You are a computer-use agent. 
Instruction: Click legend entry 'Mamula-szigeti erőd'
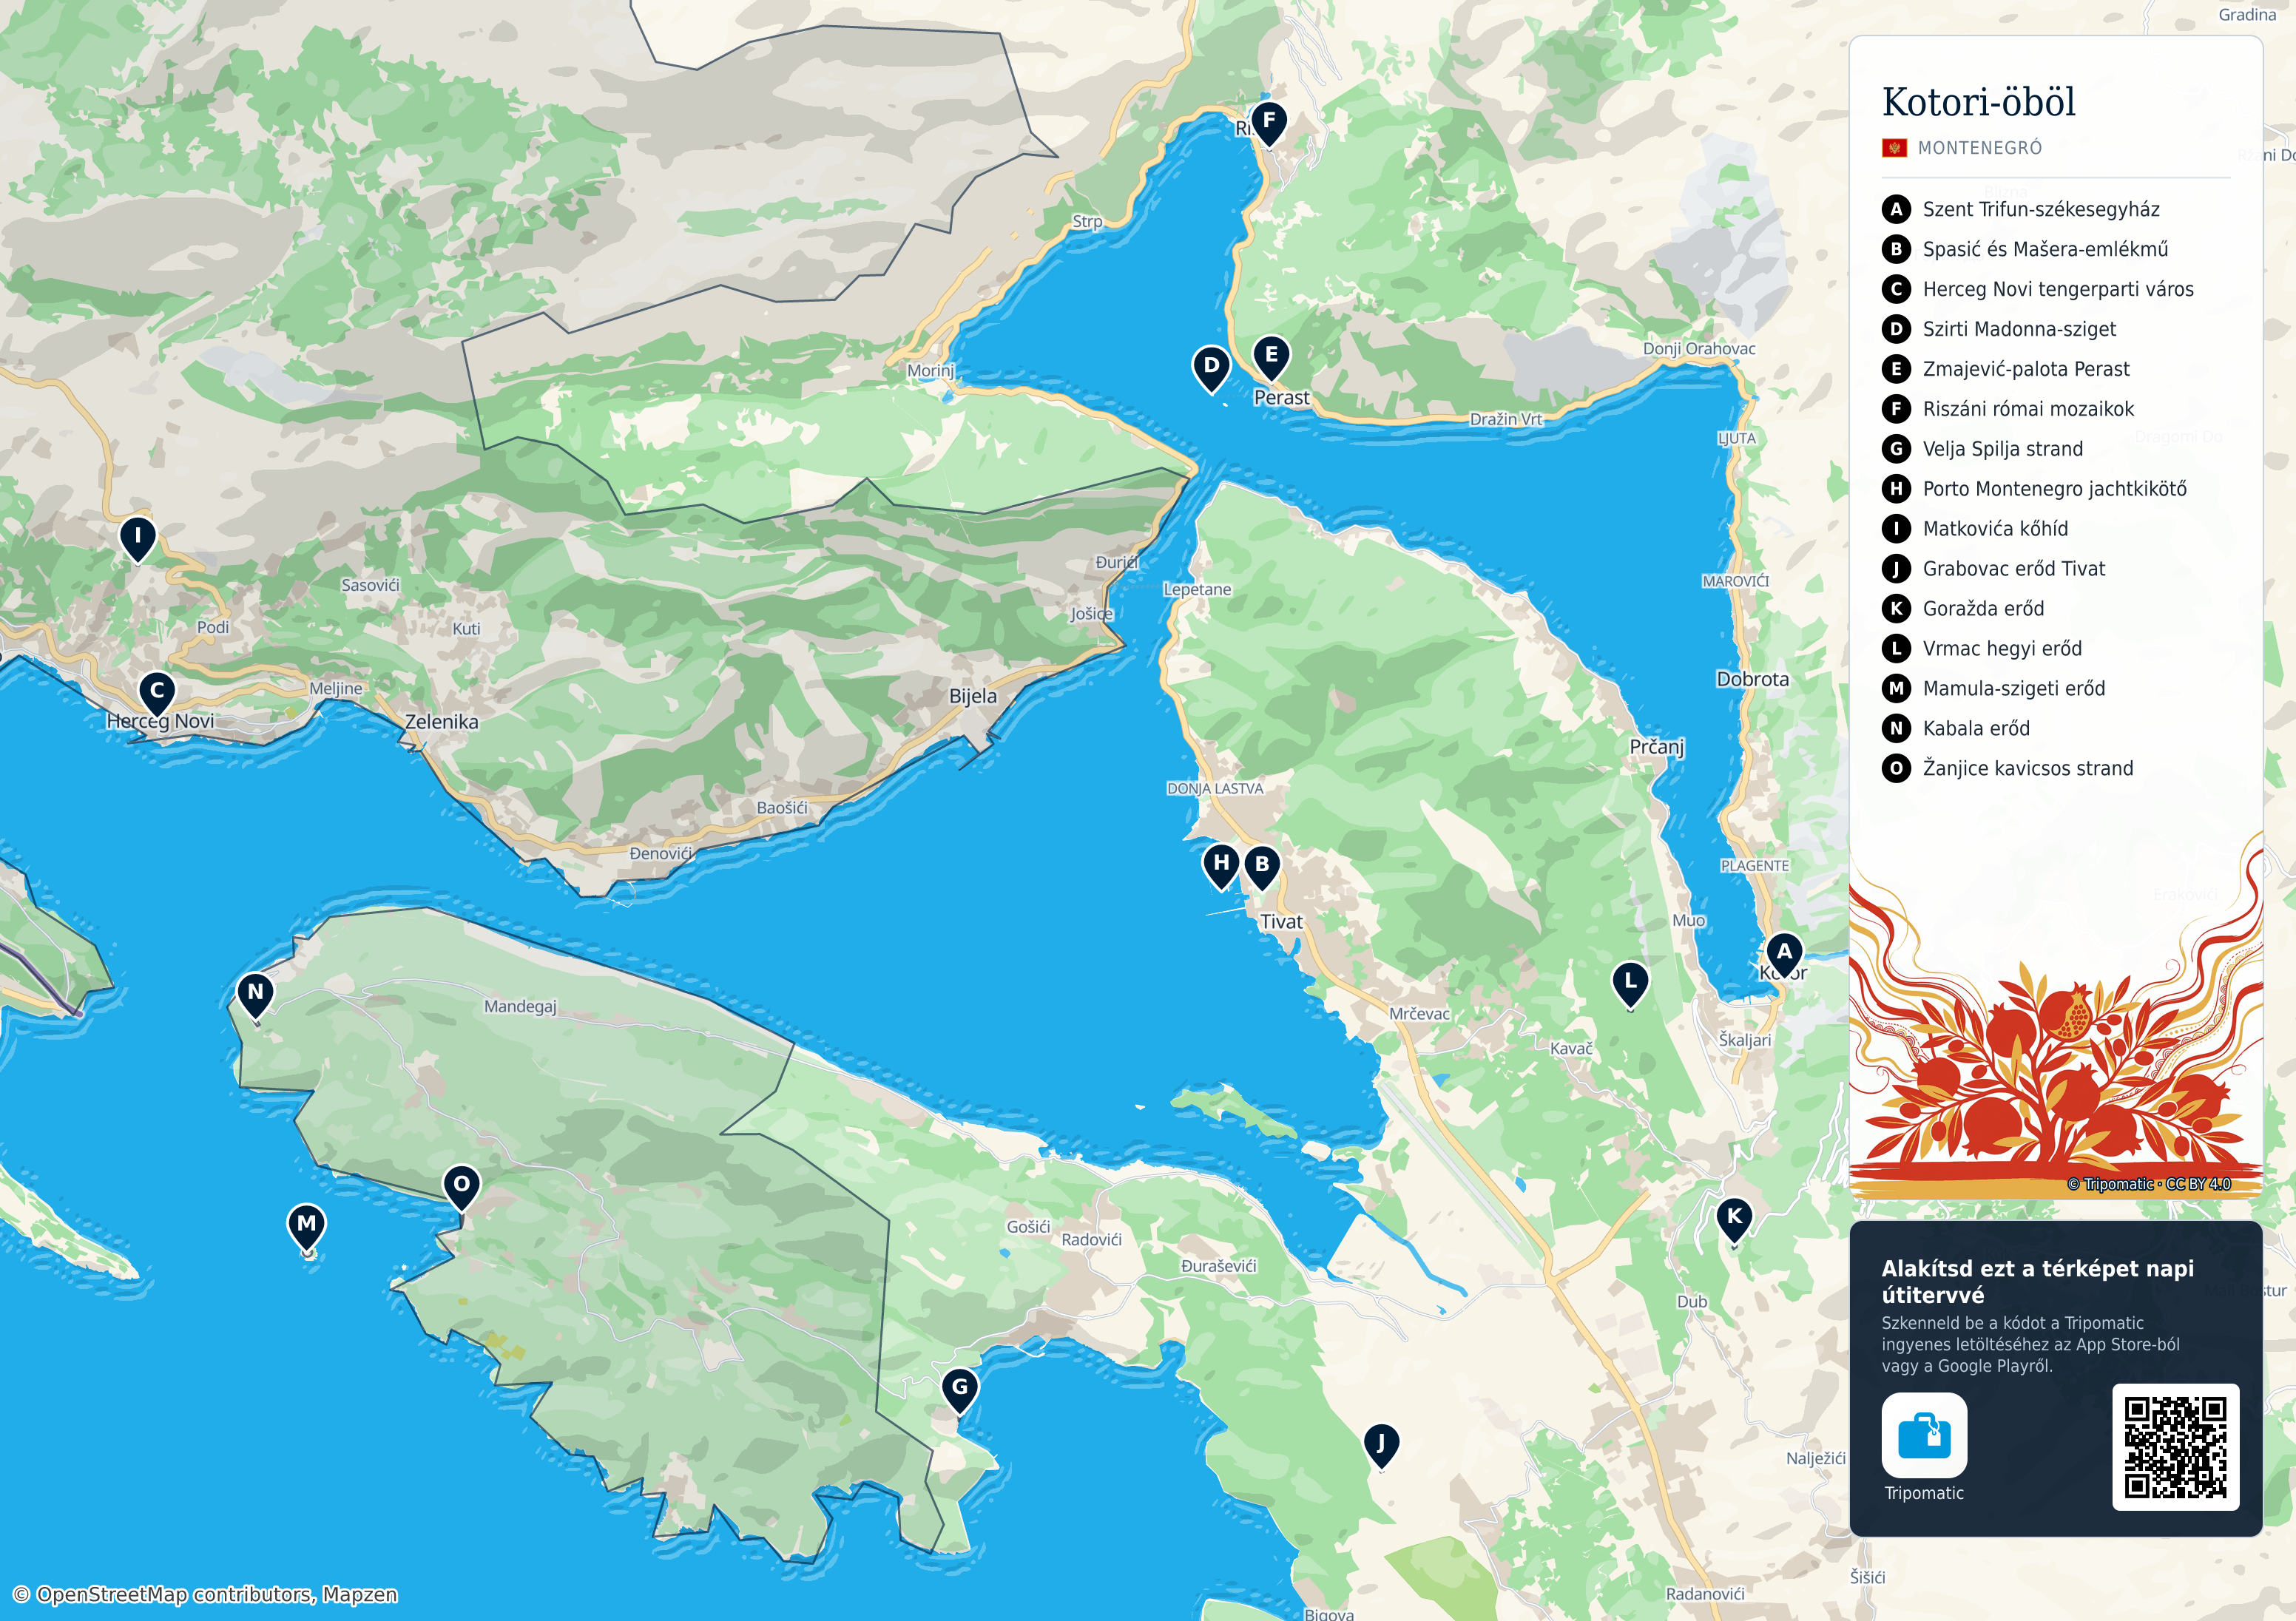[2014, 689]
